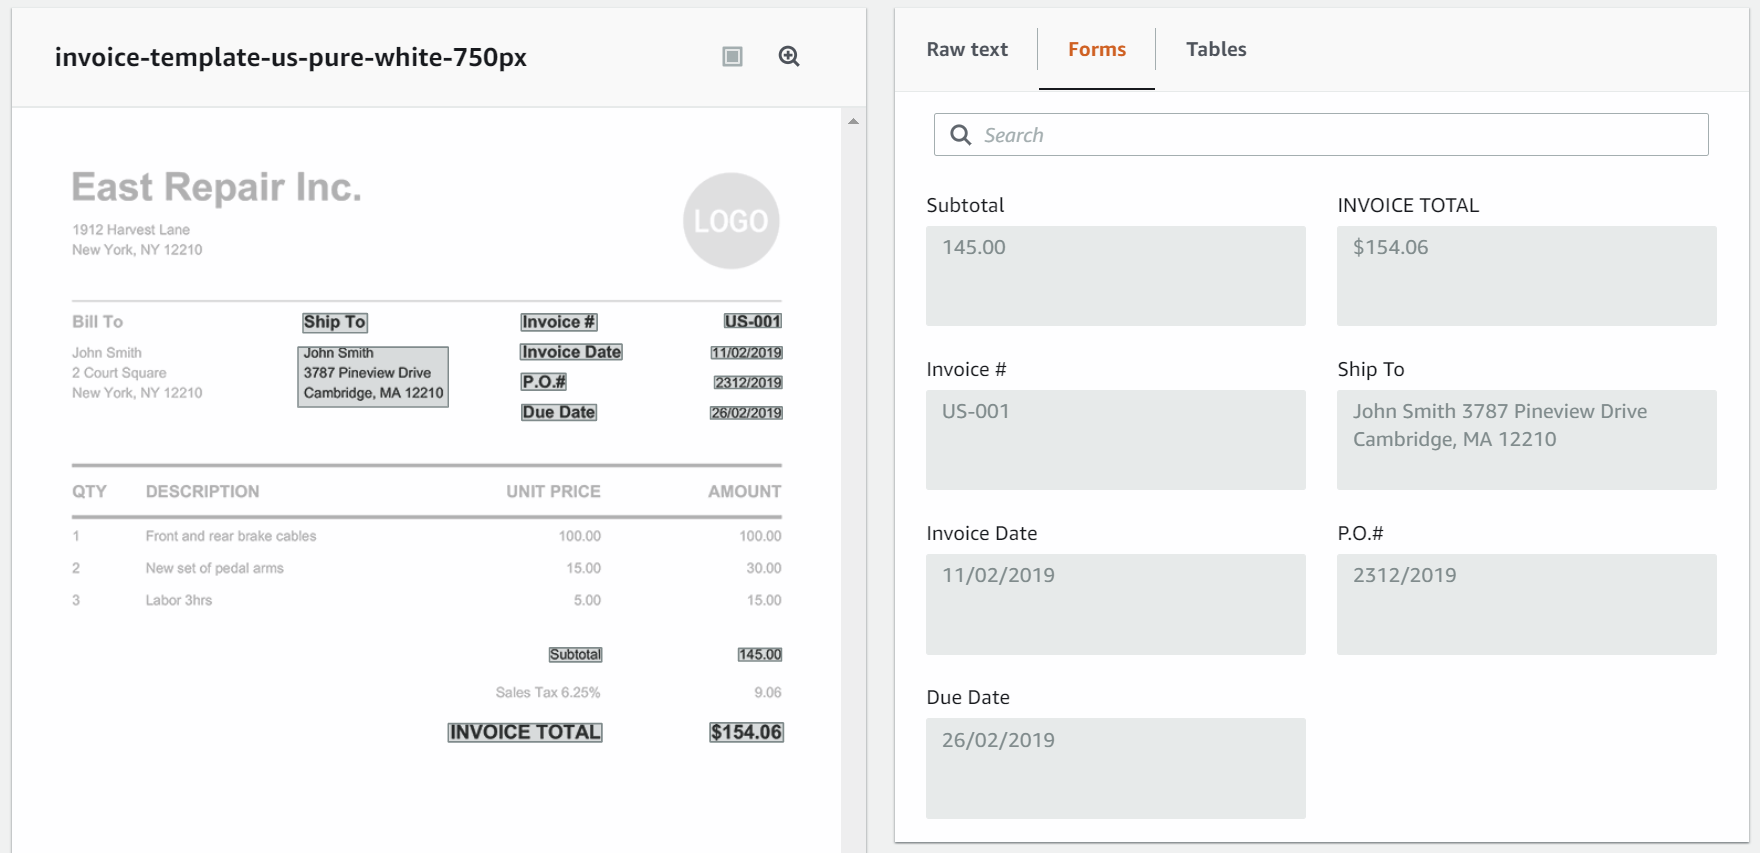Image resolution: width=1760 pixels, height=853 pixels.
Task: Click the Bill To heading in invoice
Action: click(x=97, y=322)
